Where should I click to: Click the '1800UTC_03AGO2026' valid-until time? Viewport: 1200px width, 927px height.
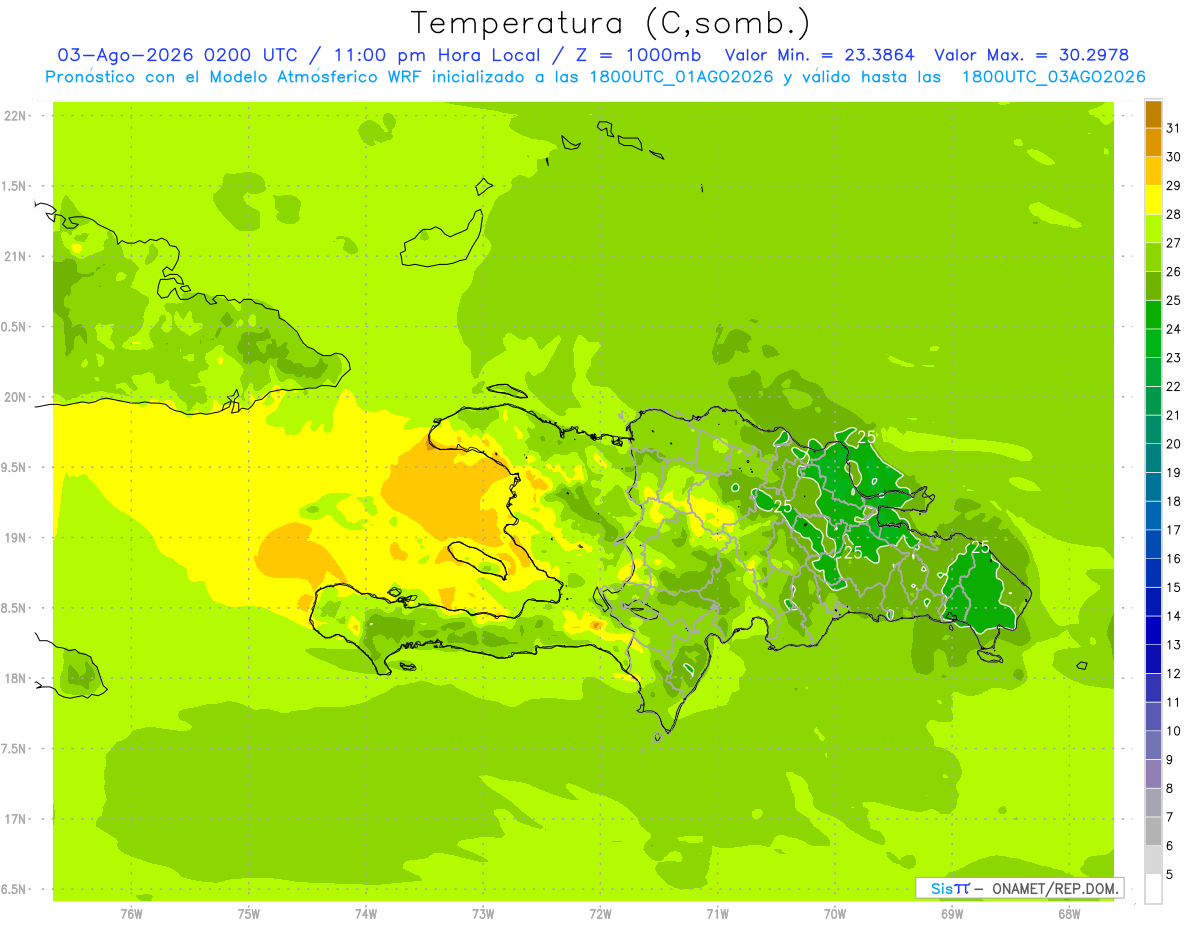point(1054,77)
